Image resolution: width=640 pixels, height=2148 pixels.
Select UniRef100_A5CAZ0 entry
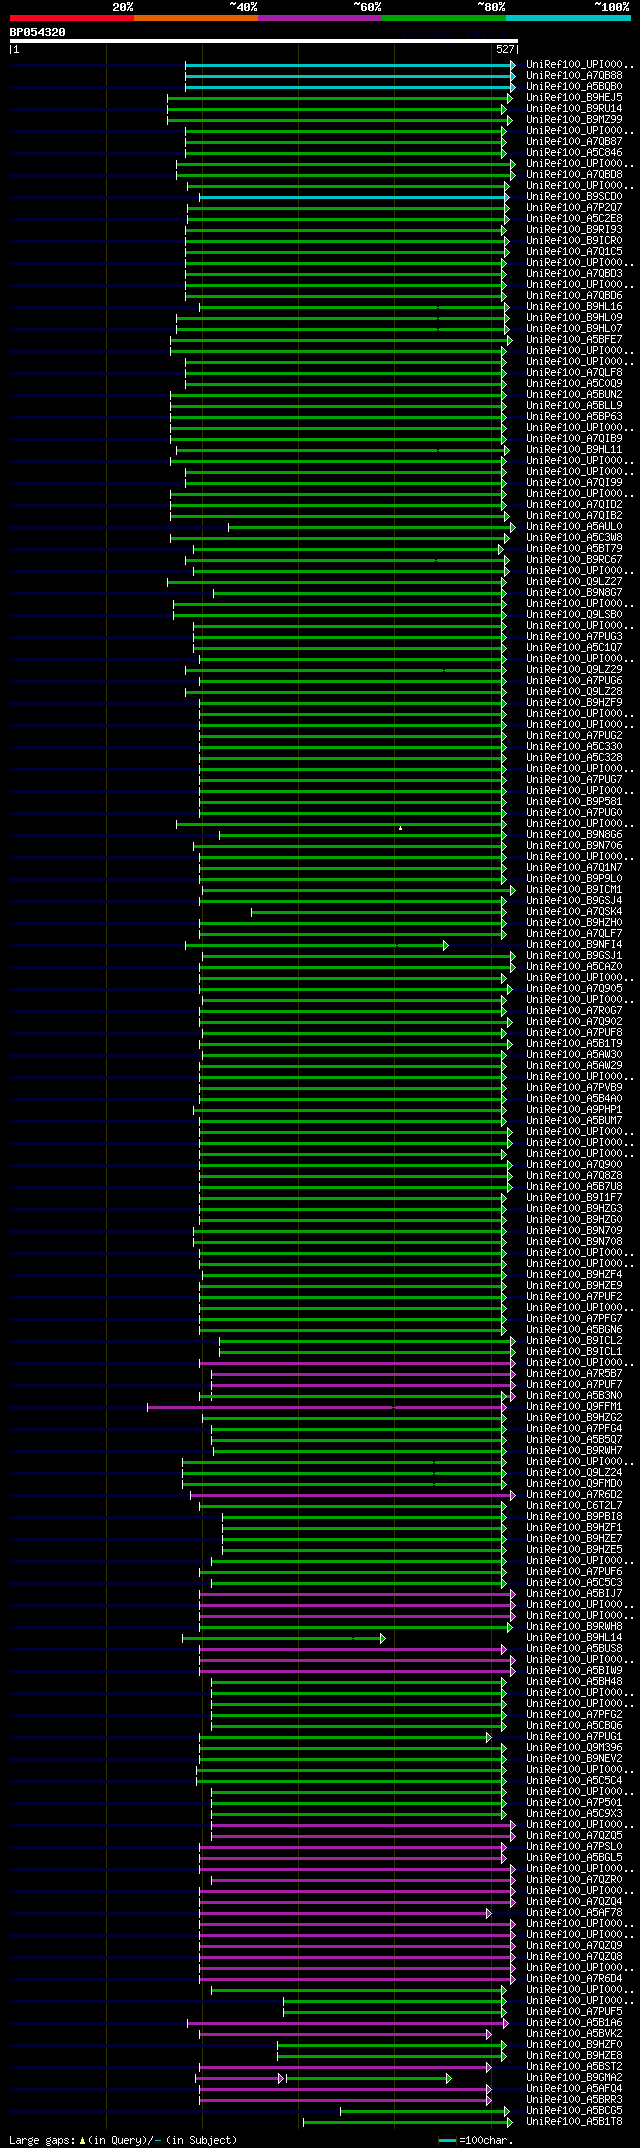click(x=574, y=966)
